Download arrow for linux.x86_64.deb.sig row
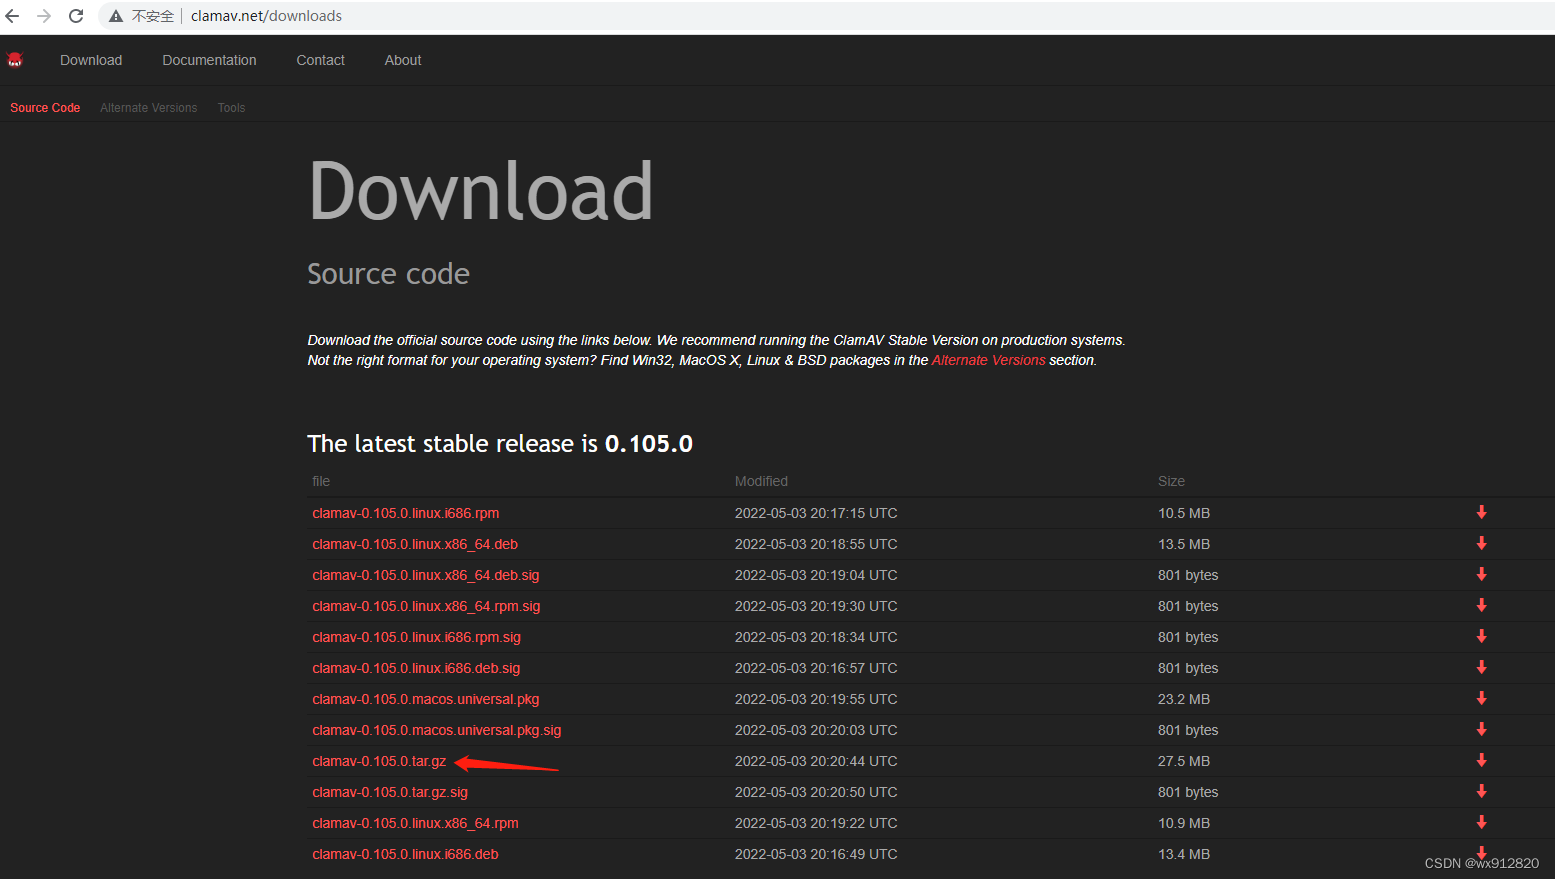Image resolution: width=1555 pixels, height=879 pixels. 1482,575
